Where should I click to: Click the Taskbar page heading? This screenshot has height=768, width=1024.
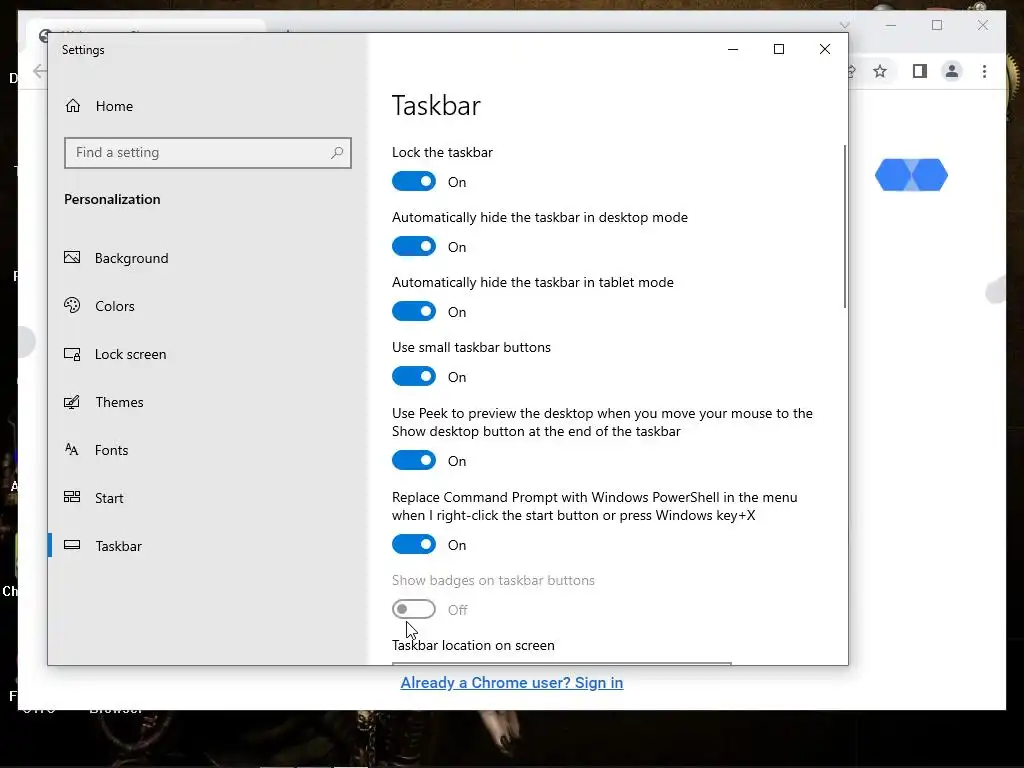tap(436, 106)
